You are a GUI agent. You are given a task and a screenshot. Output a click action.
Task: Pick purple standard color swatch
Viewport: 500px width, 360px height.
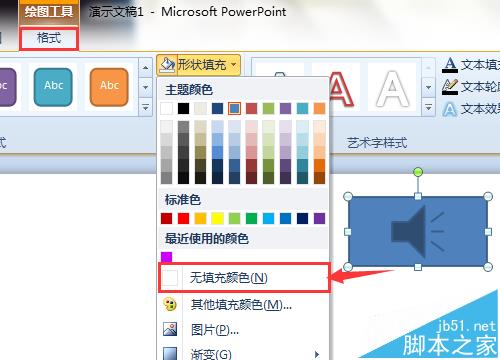point(319,219)
